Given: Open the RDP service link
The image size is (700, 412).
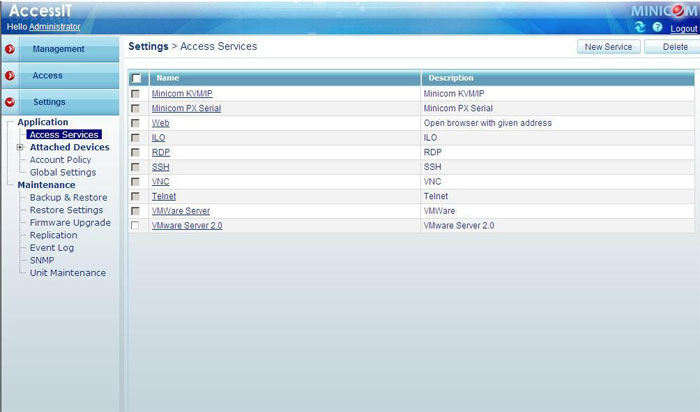Looking at the screenshot, I should point(160,152).
